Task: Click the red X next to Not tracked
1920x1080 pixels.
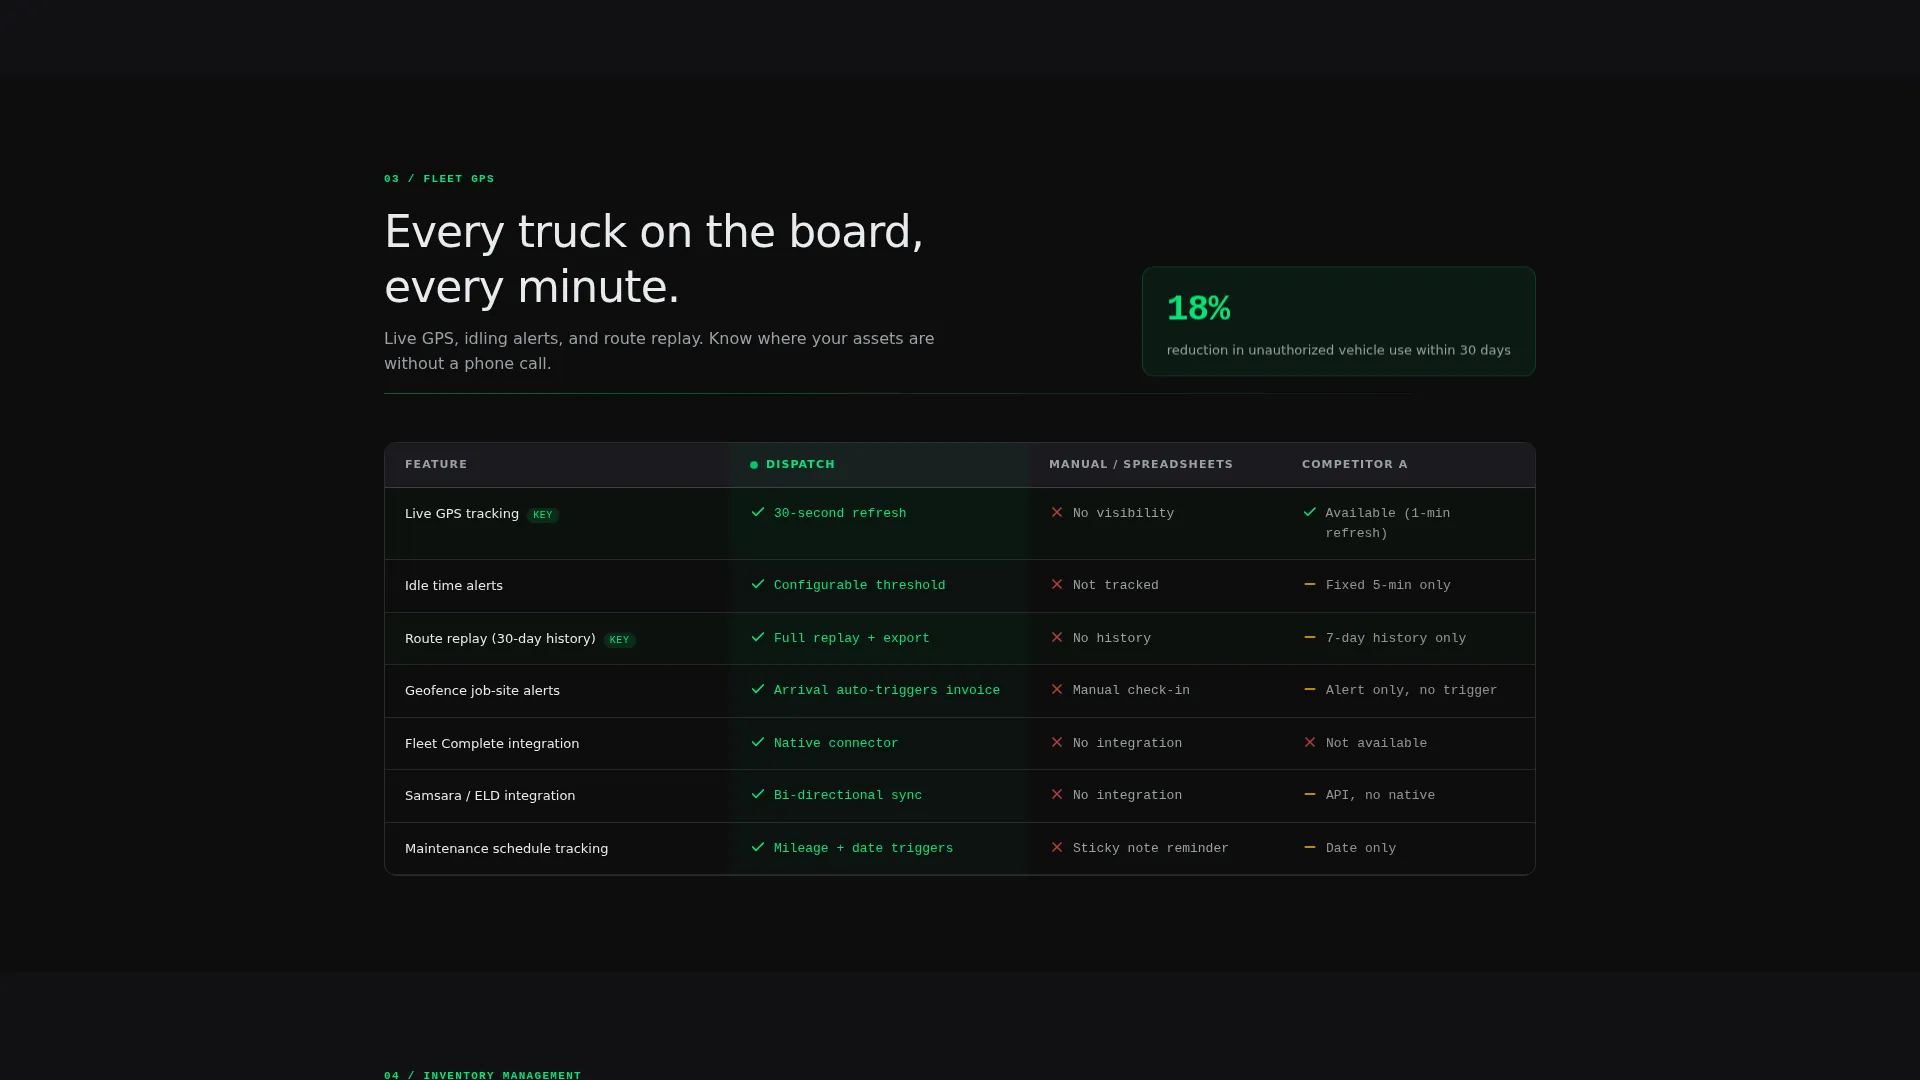Action: (x=1057, y=584)
